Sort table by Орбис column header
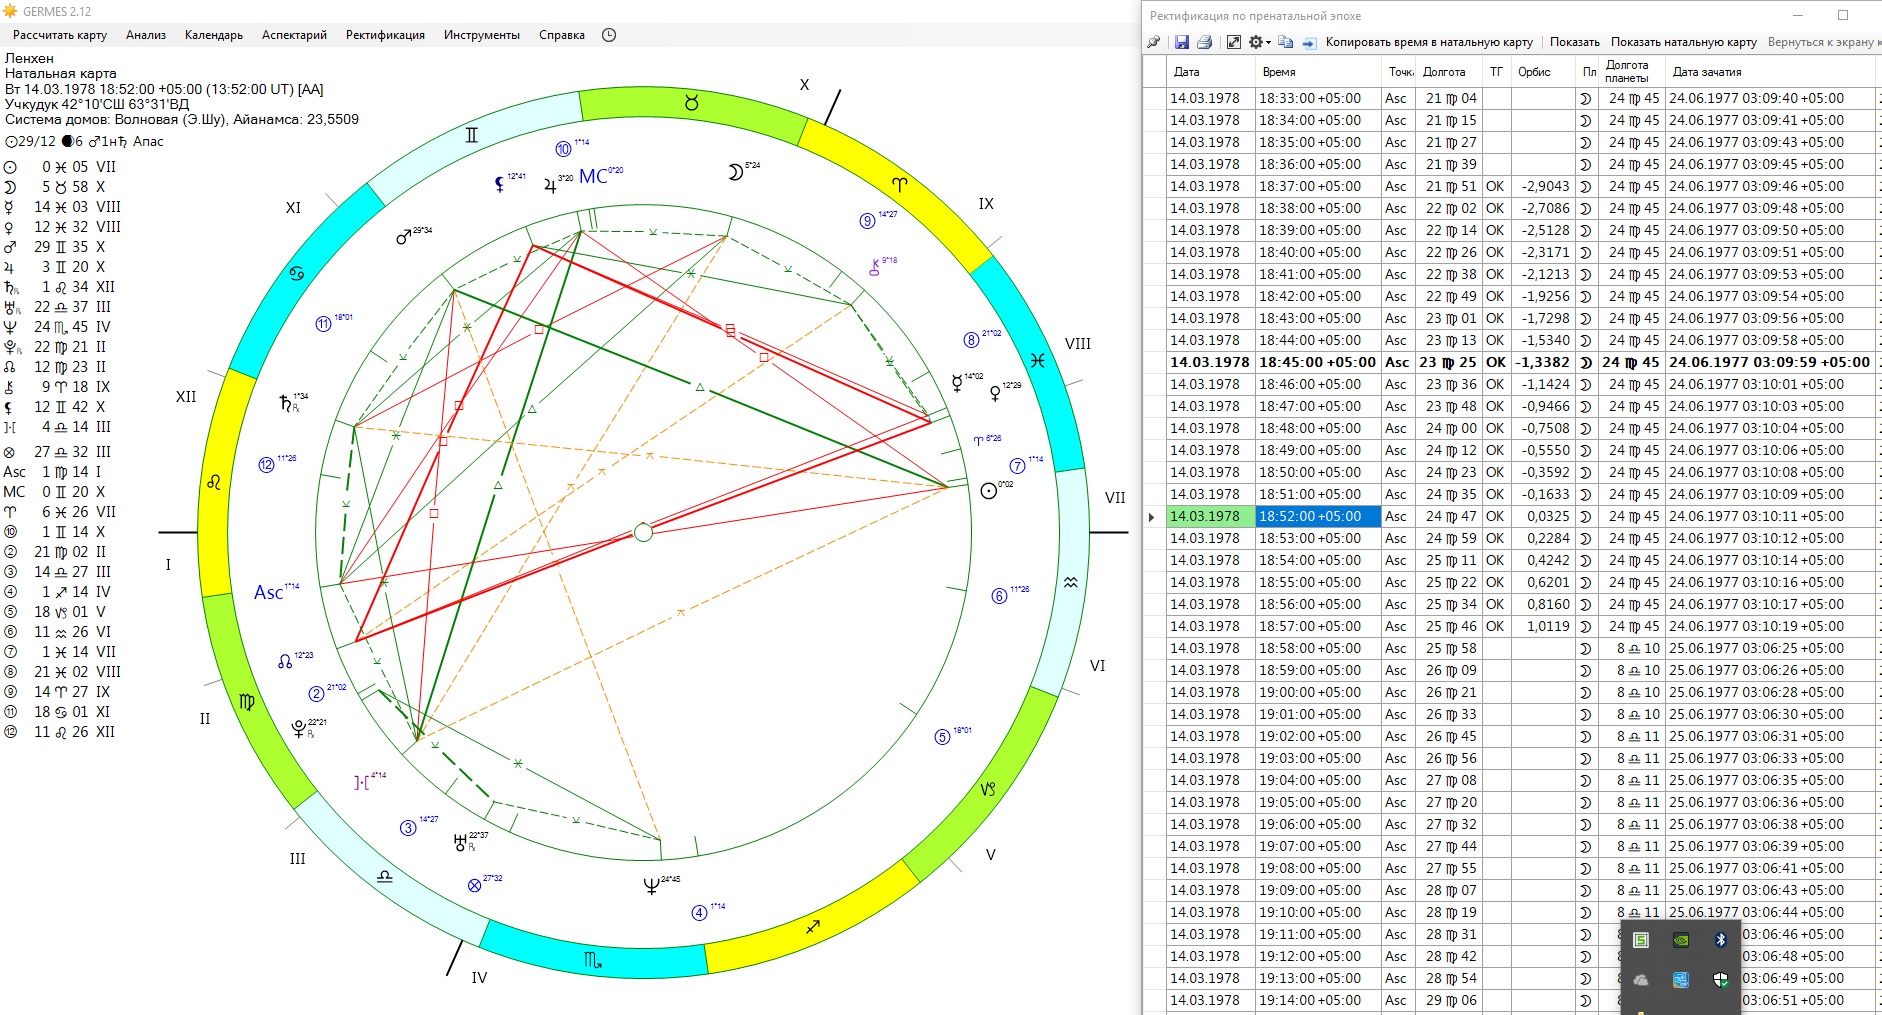1882x1015 pixels. (1534, 72)
